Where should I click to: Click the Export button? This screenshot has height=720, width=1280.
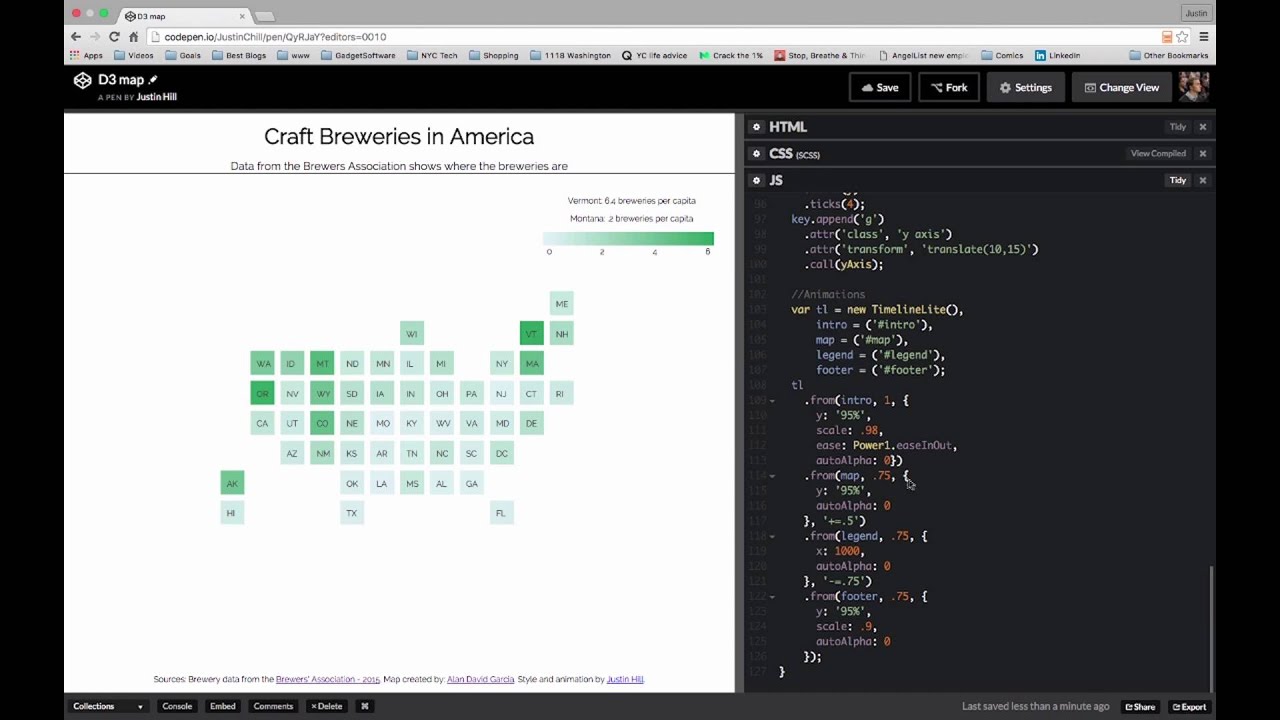click(x=1189, y=706)
